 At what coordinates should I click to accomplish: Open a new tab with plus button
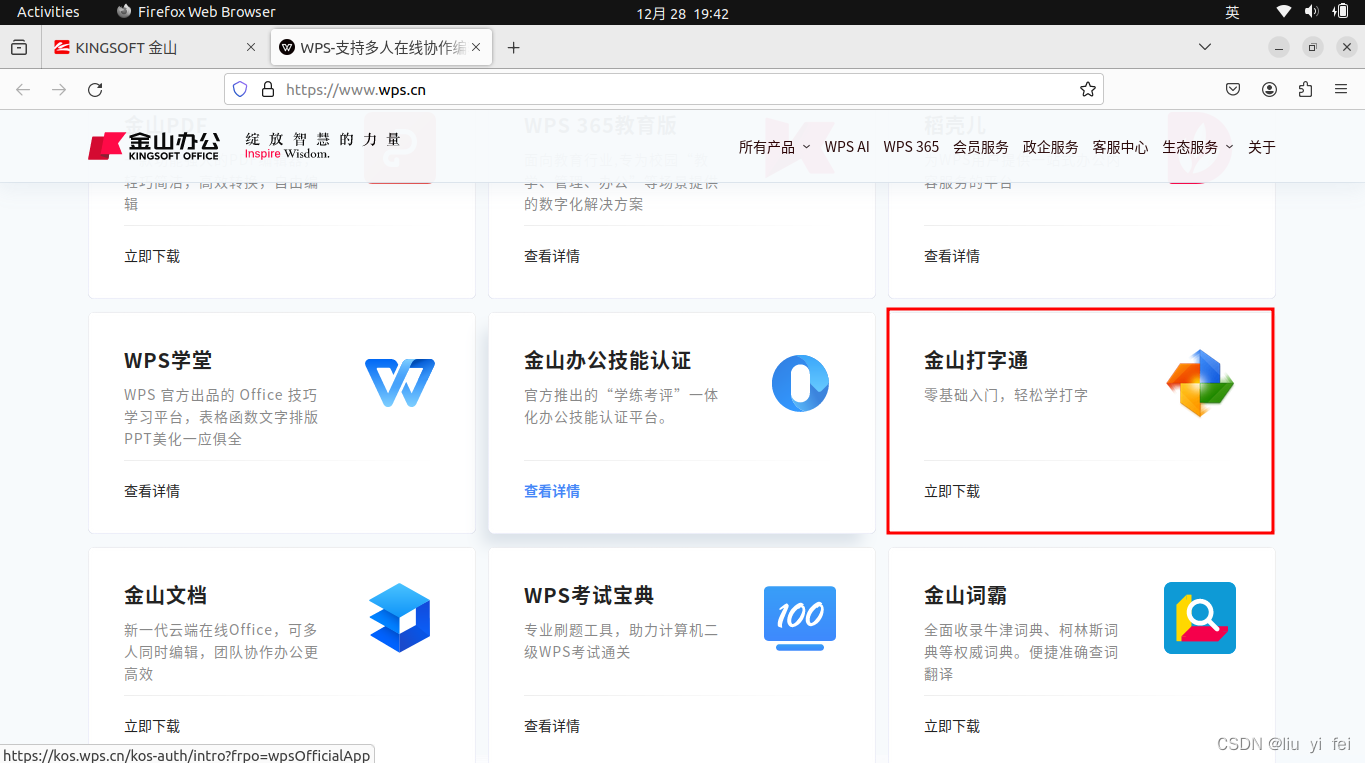click(x=514, y=47)
